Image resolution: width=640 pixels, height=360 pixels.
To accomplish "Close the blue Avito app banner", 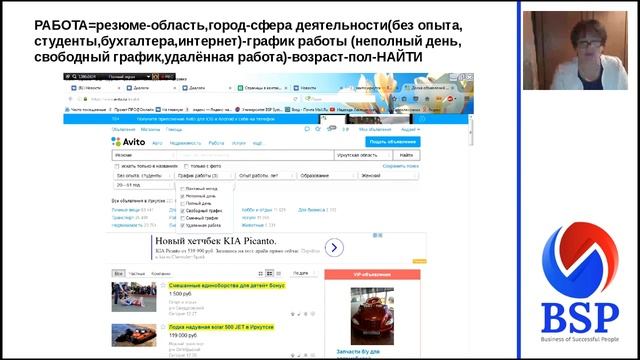I will click(422, 119).
